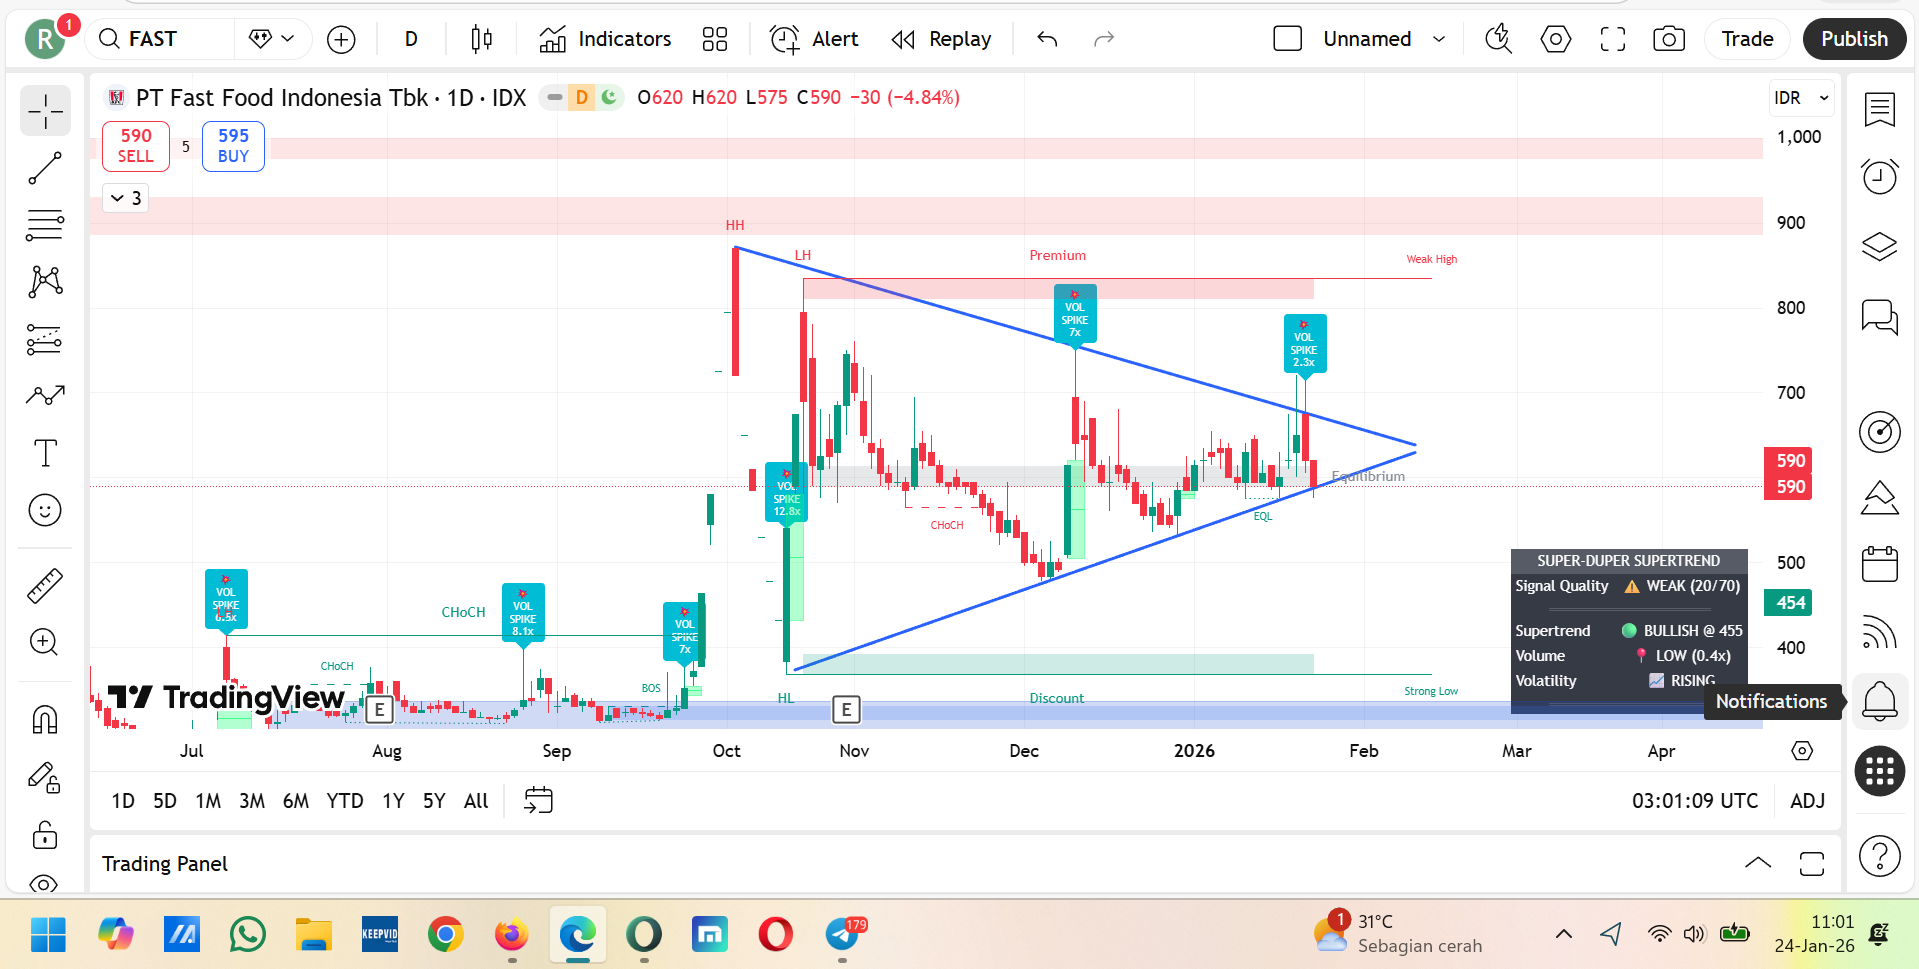Undo the last chart action
Viewport: 1919px width, 969px height.
(1047, 39)
